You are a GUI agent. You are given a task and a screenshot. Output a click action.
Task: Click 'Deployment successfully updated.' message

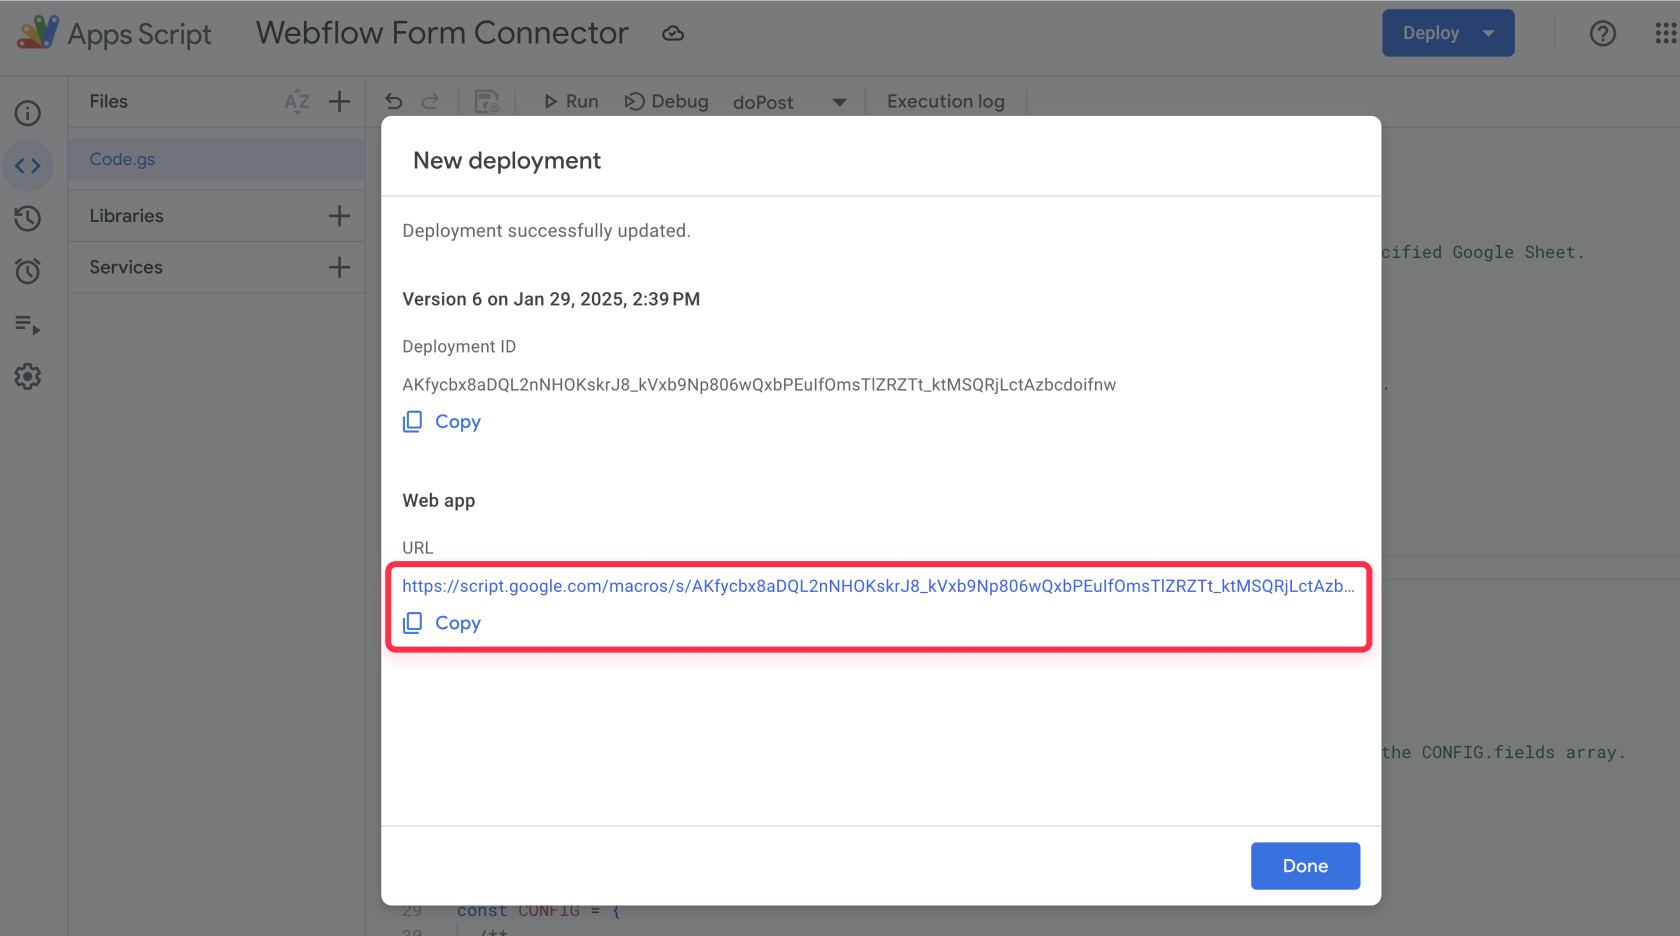pyautogui.click(x=546, y=231)
